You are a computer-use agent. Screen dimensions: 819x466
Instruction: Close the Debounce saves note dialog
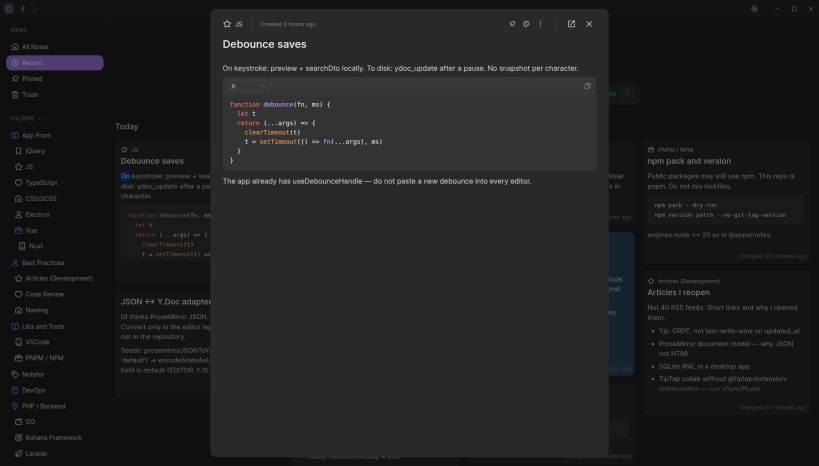[589, 24]
